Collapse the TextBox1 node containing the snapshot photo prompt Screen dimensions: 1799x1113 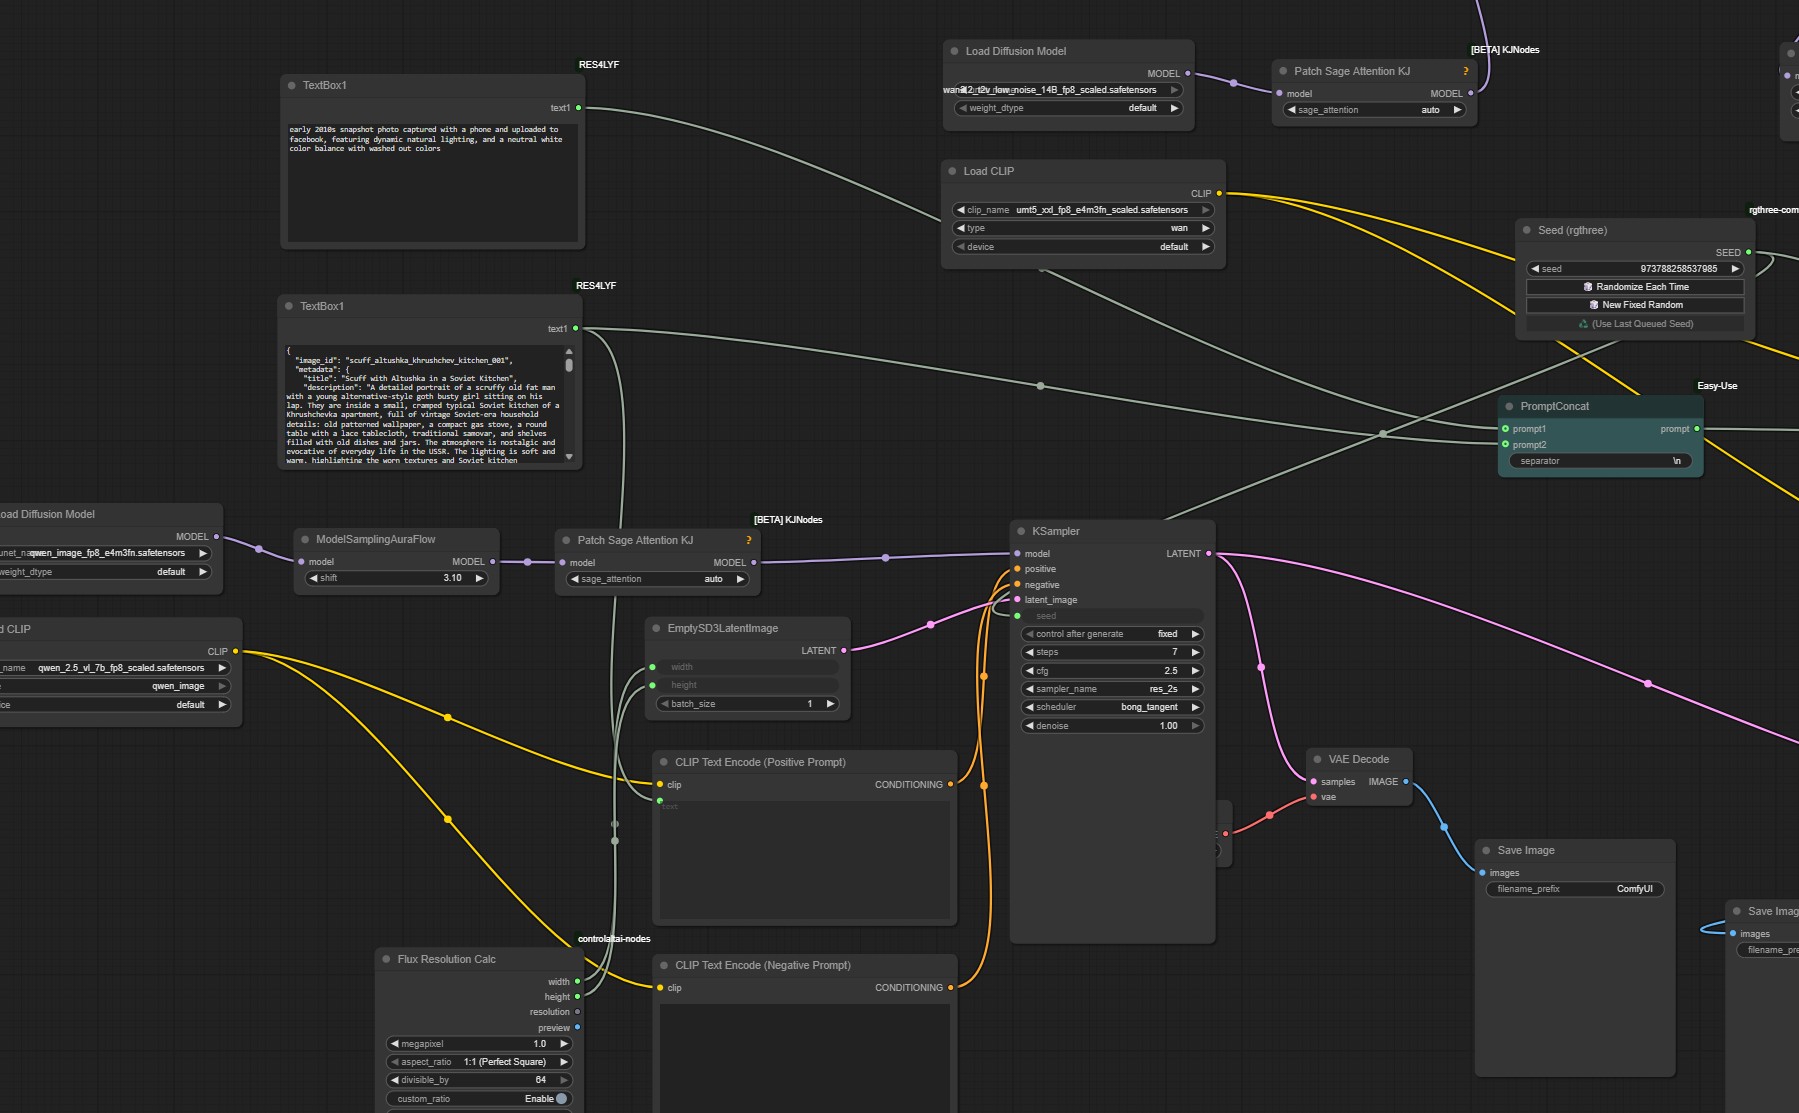292,85
